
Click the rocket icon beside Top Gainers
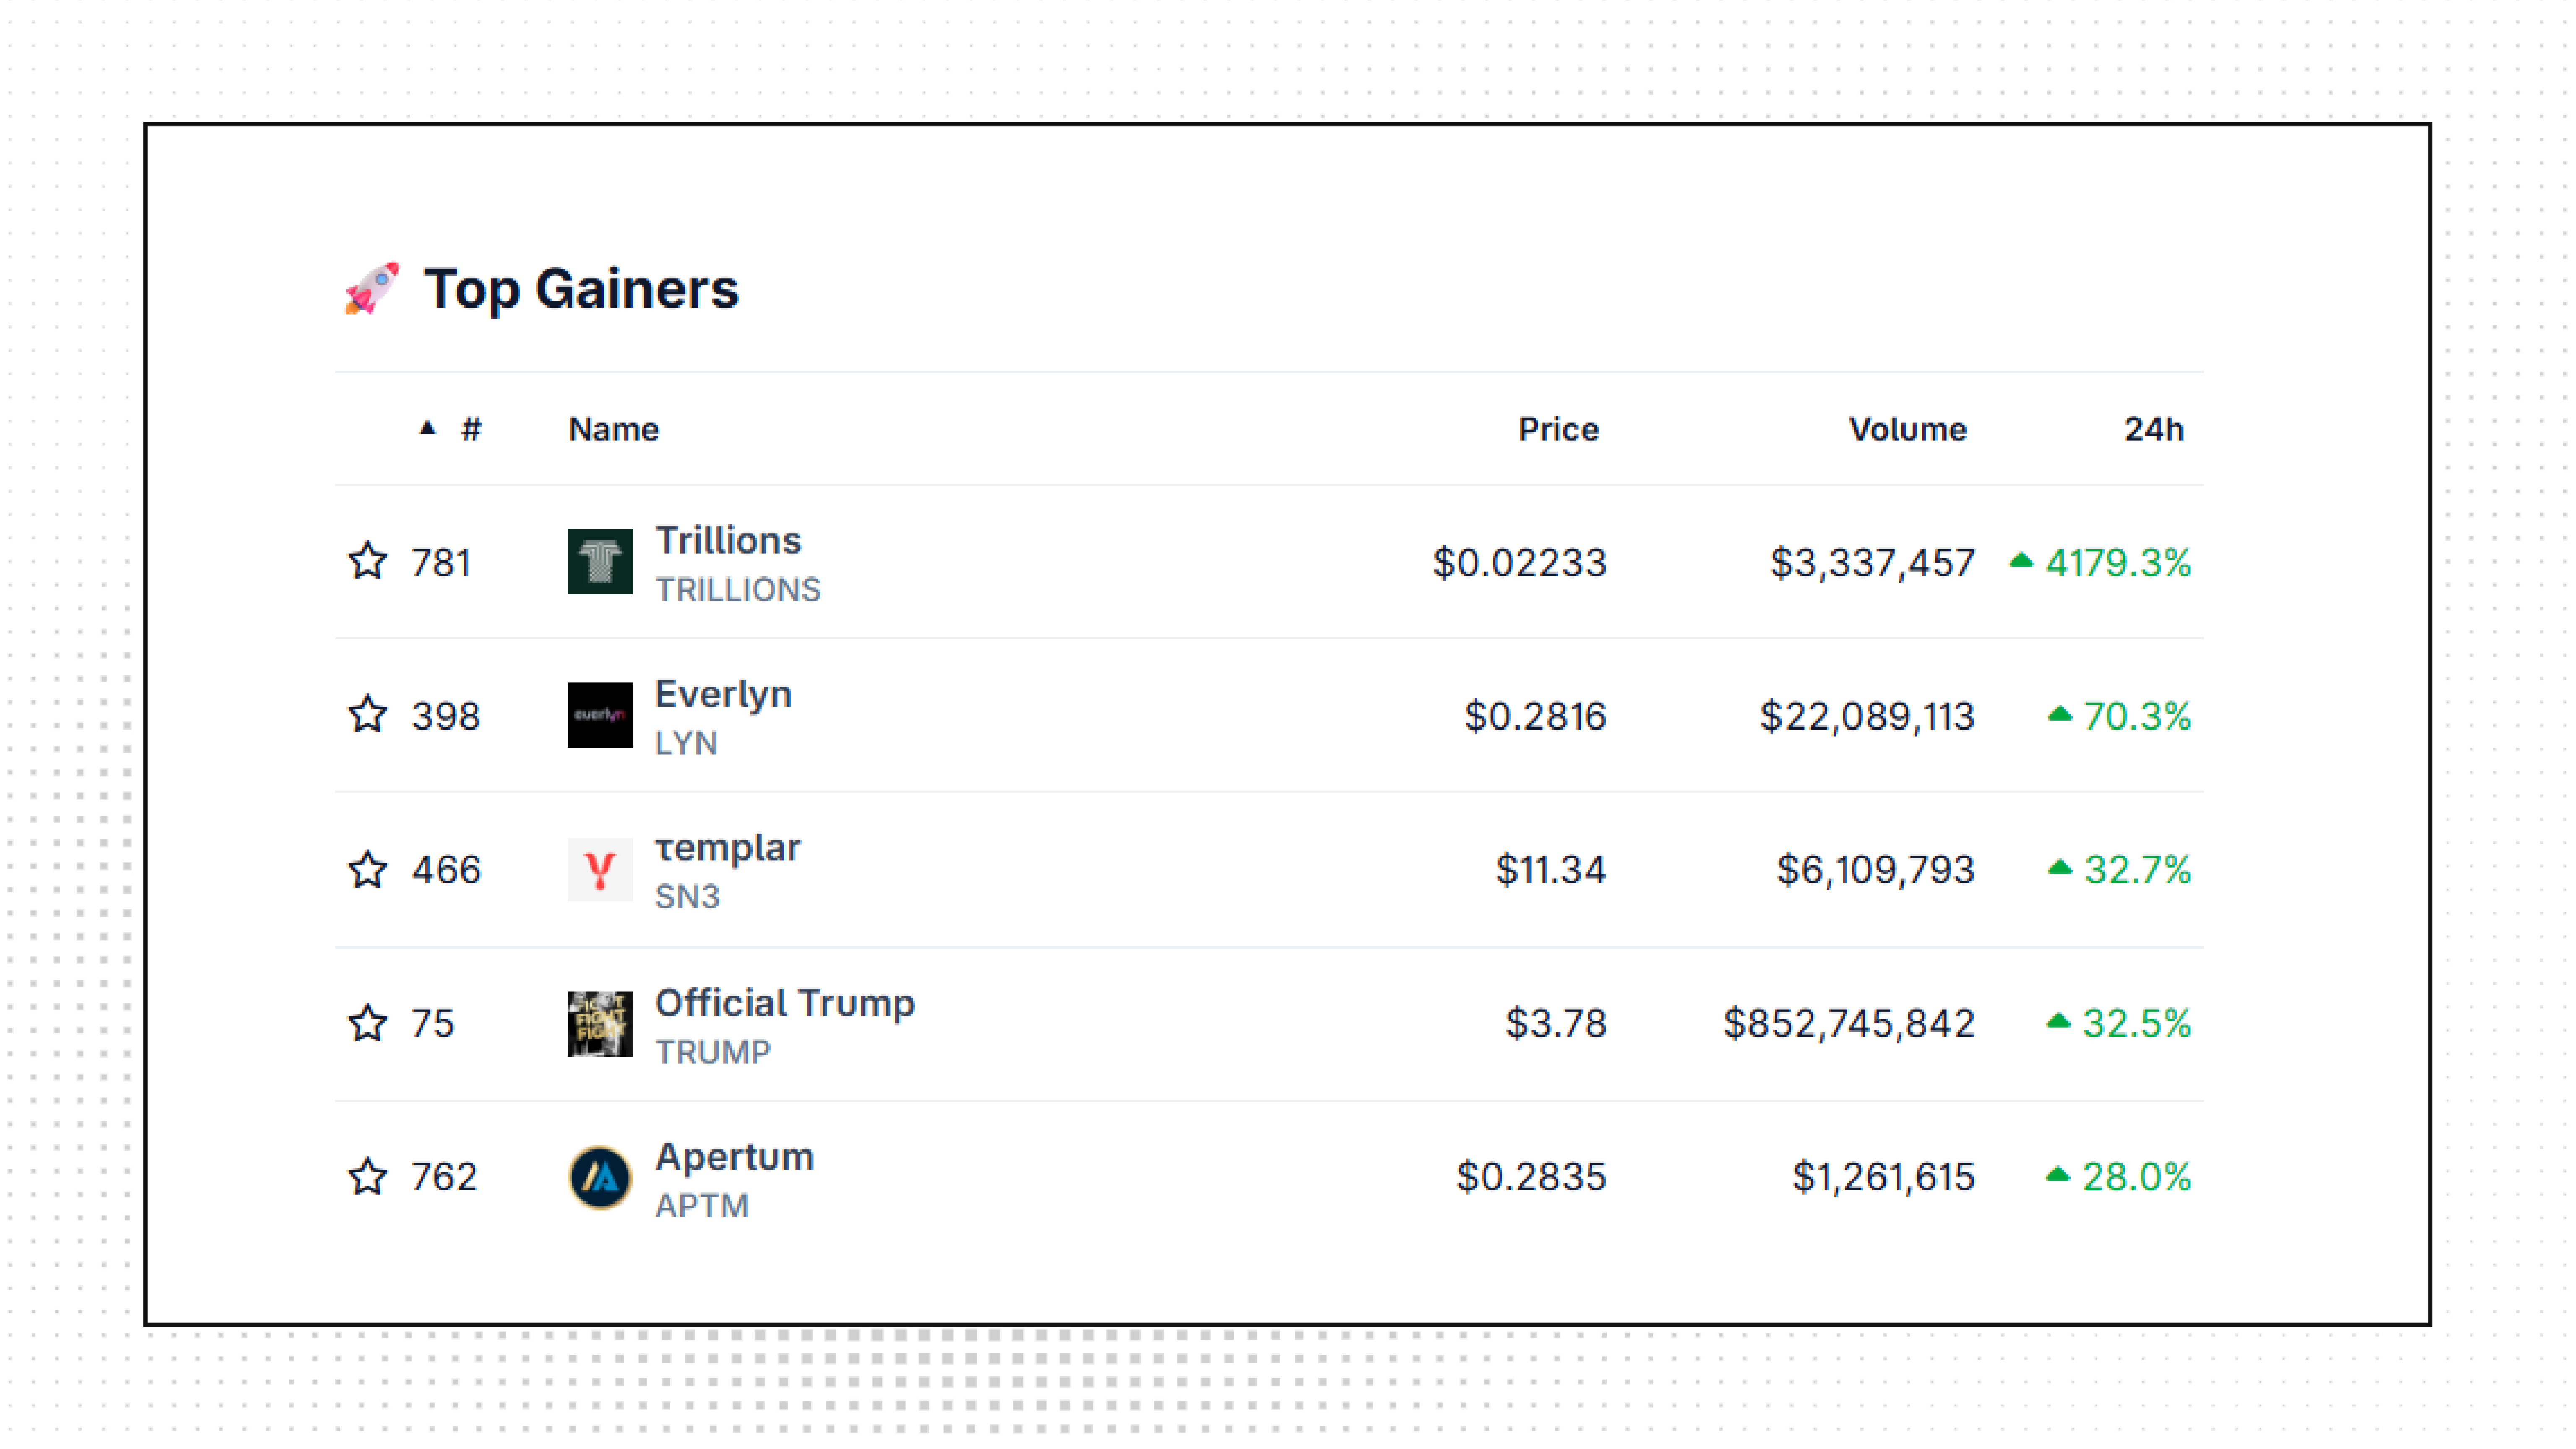372,288
